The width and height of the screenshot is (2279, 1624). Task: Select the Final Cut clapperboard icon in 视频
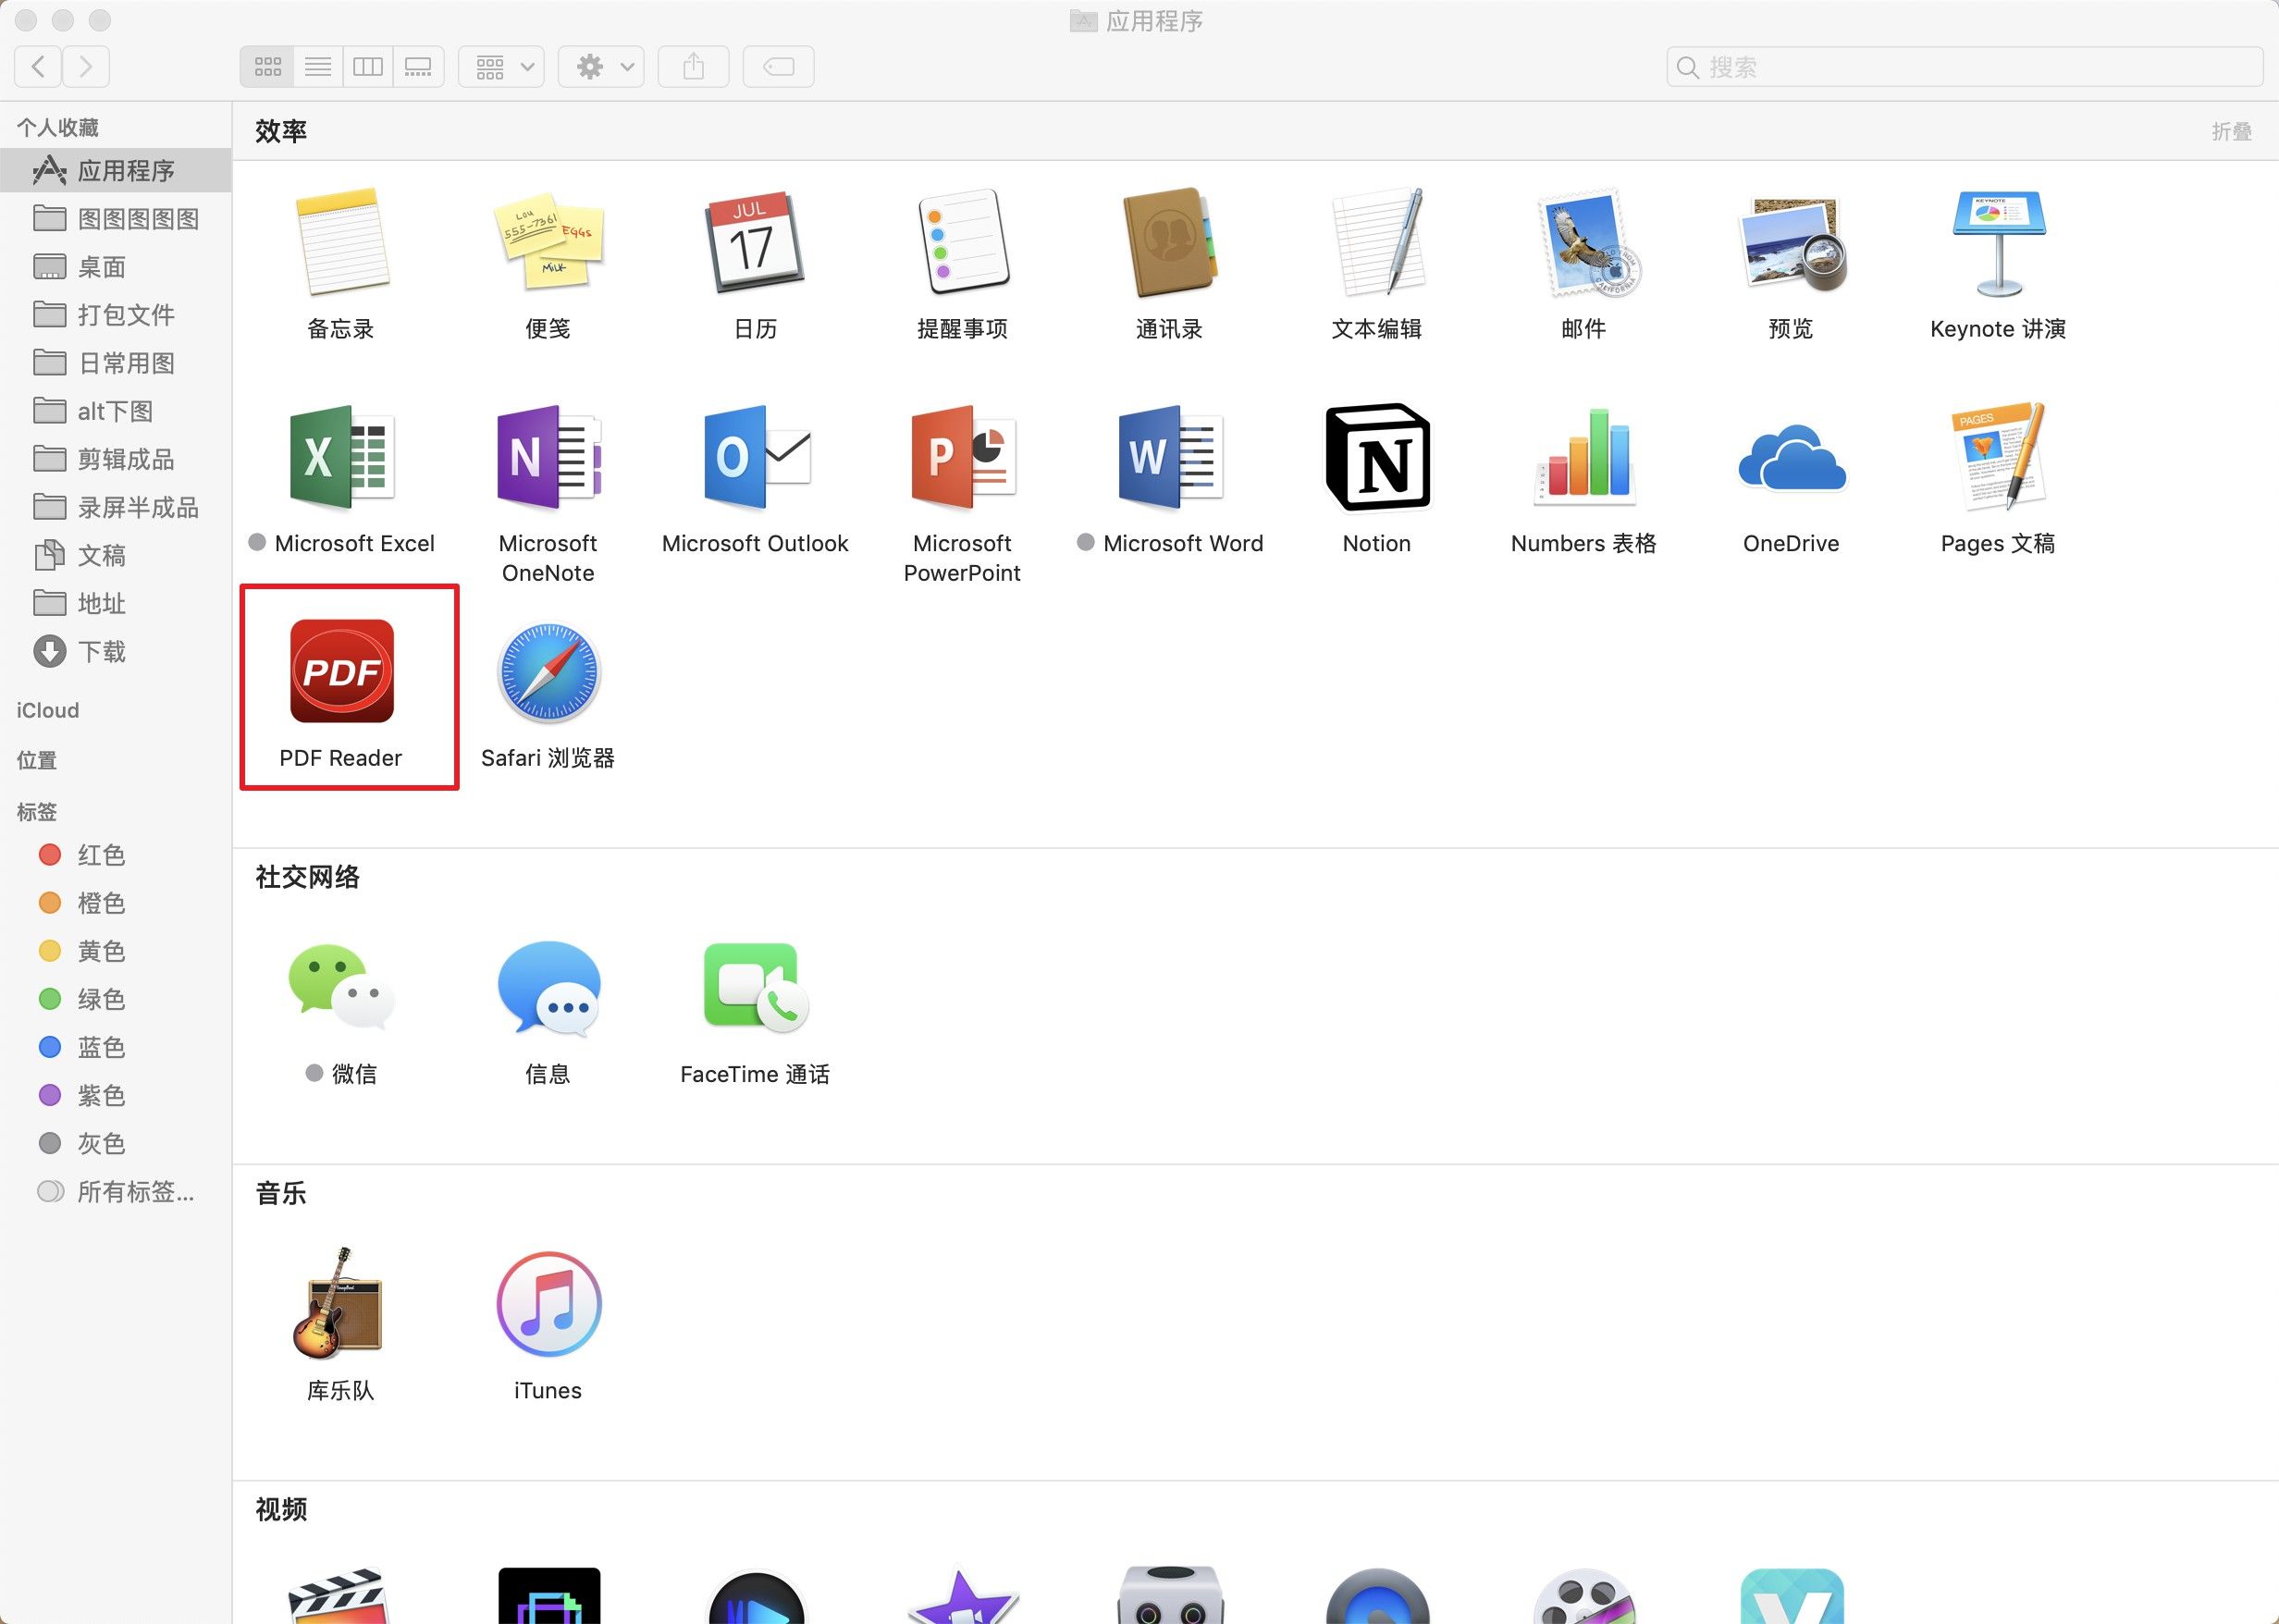pyautogui.click(x=339, y=1596)
